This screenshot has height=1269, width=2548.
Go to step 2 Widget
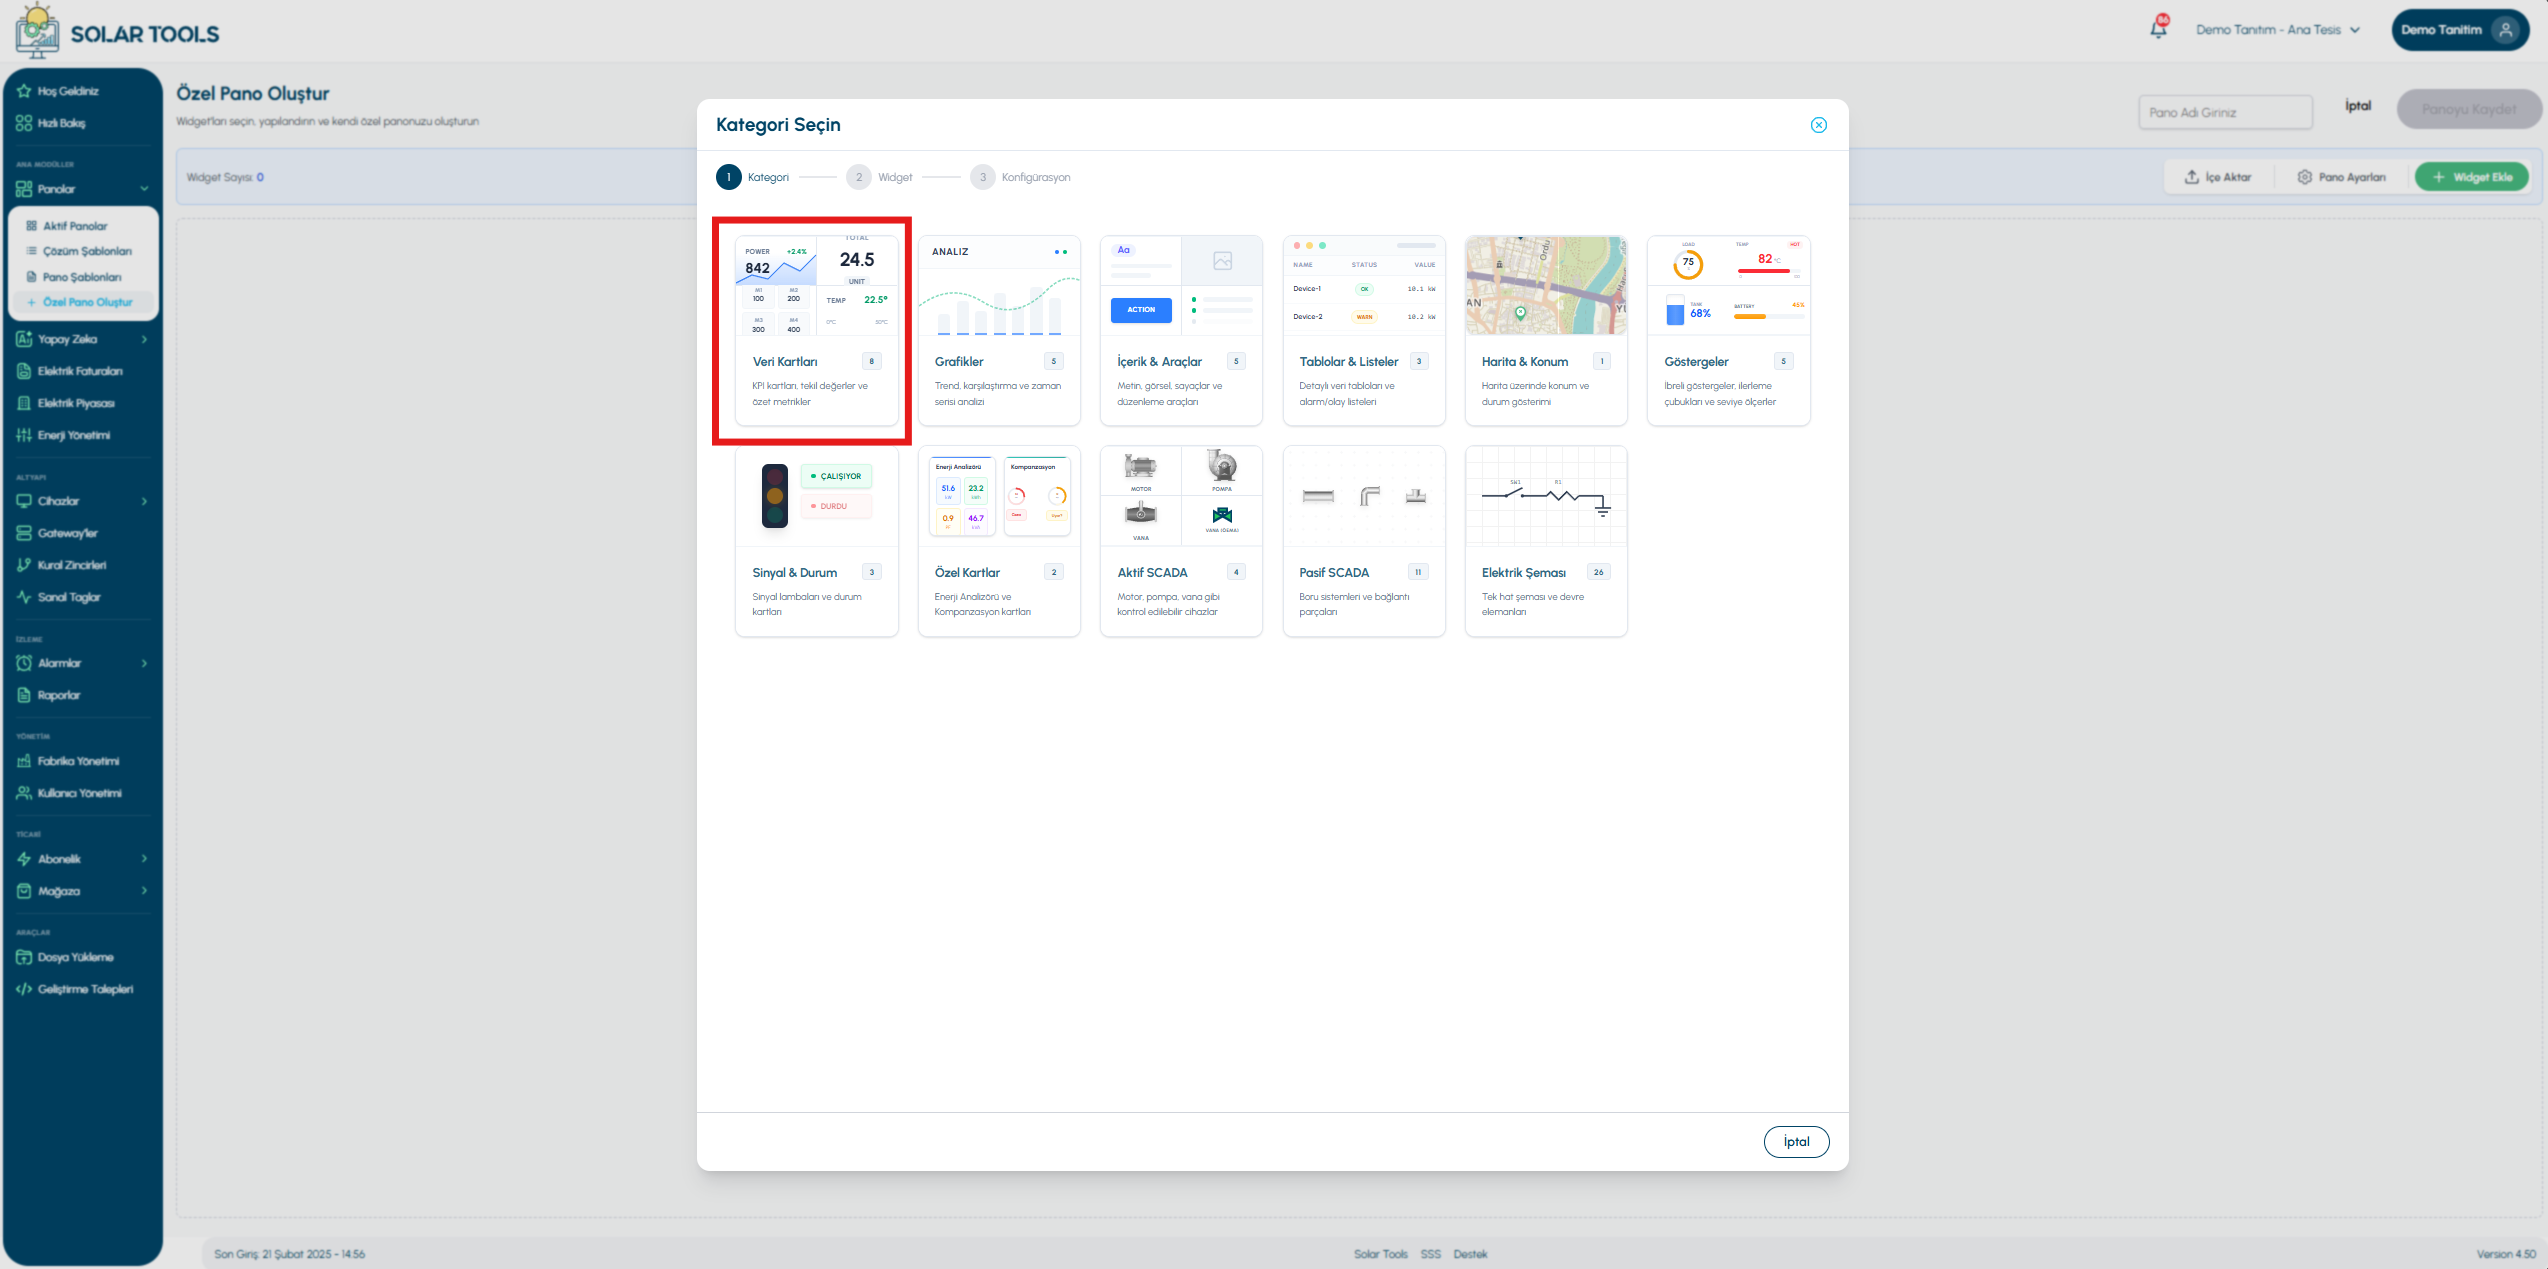pyautogui.click(x=879, y=177)
